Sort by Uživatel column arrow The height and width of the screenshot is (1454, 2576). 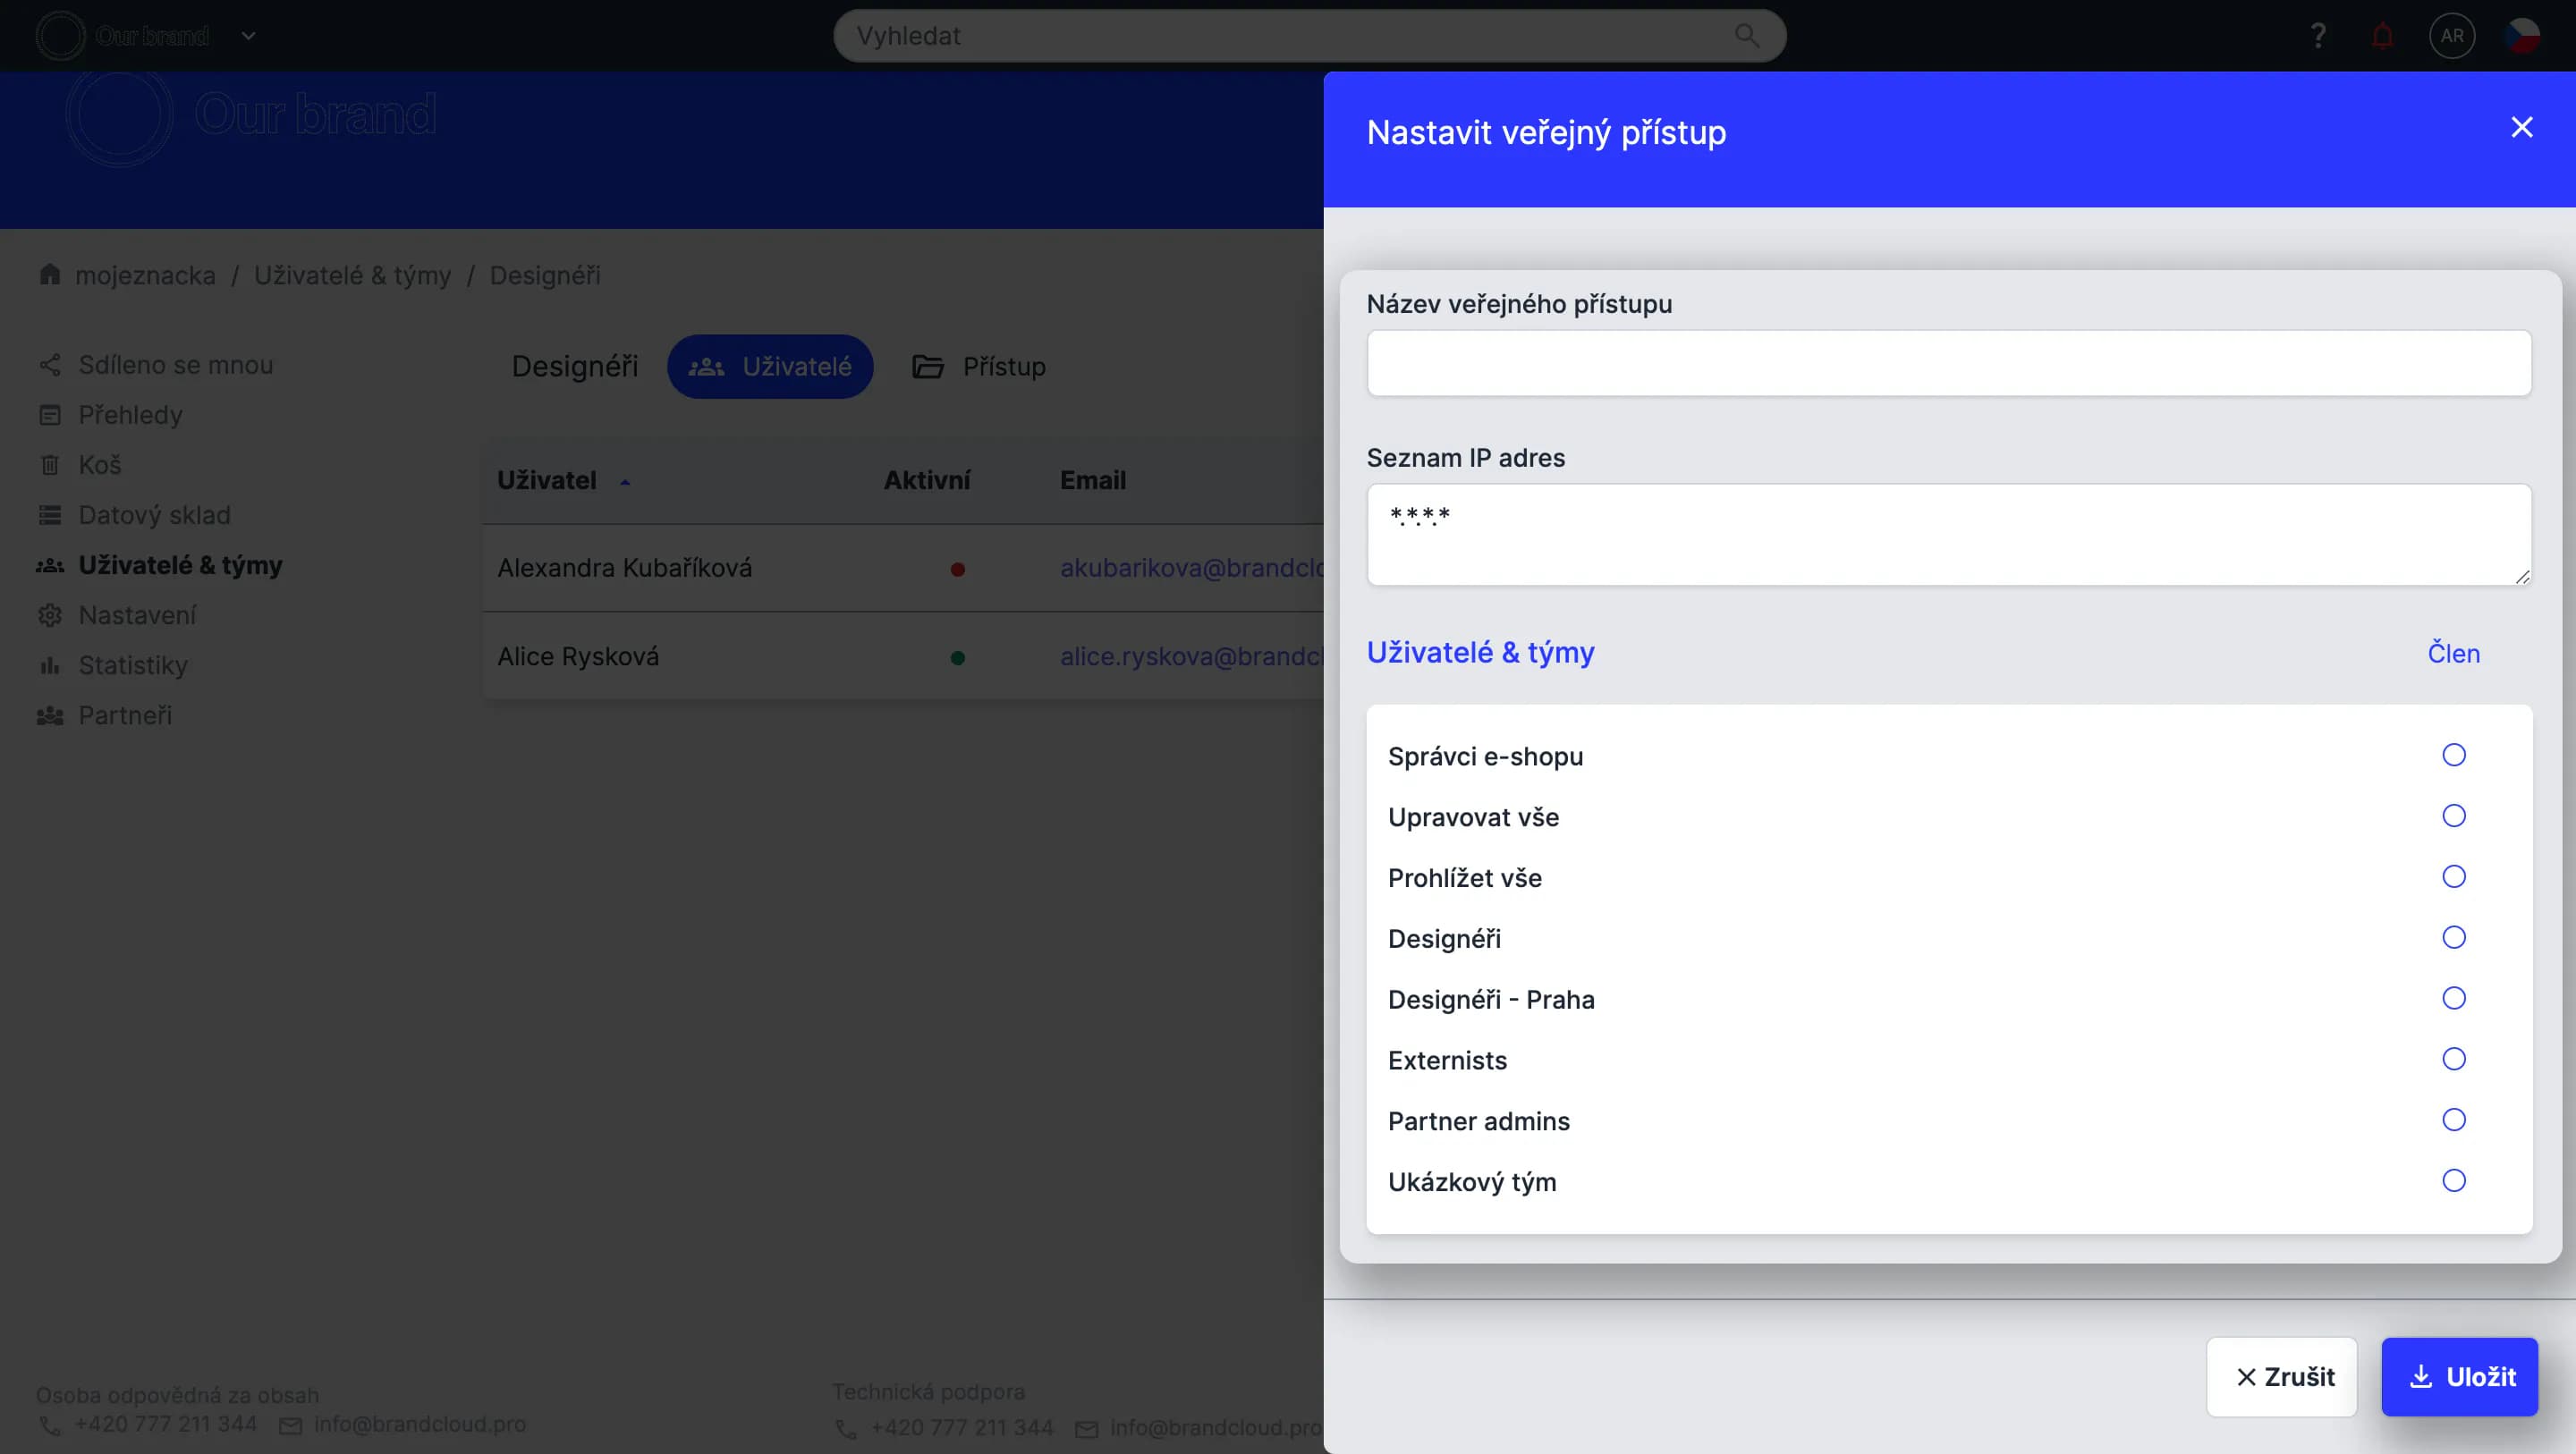click(x=625, y=482)
